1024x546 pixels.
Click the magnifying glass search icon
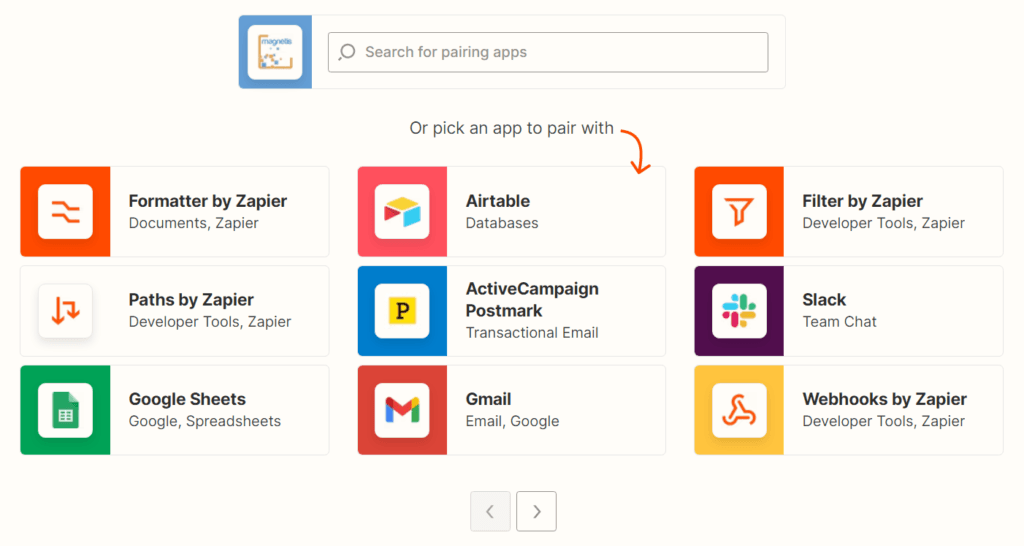click(347, 52)
